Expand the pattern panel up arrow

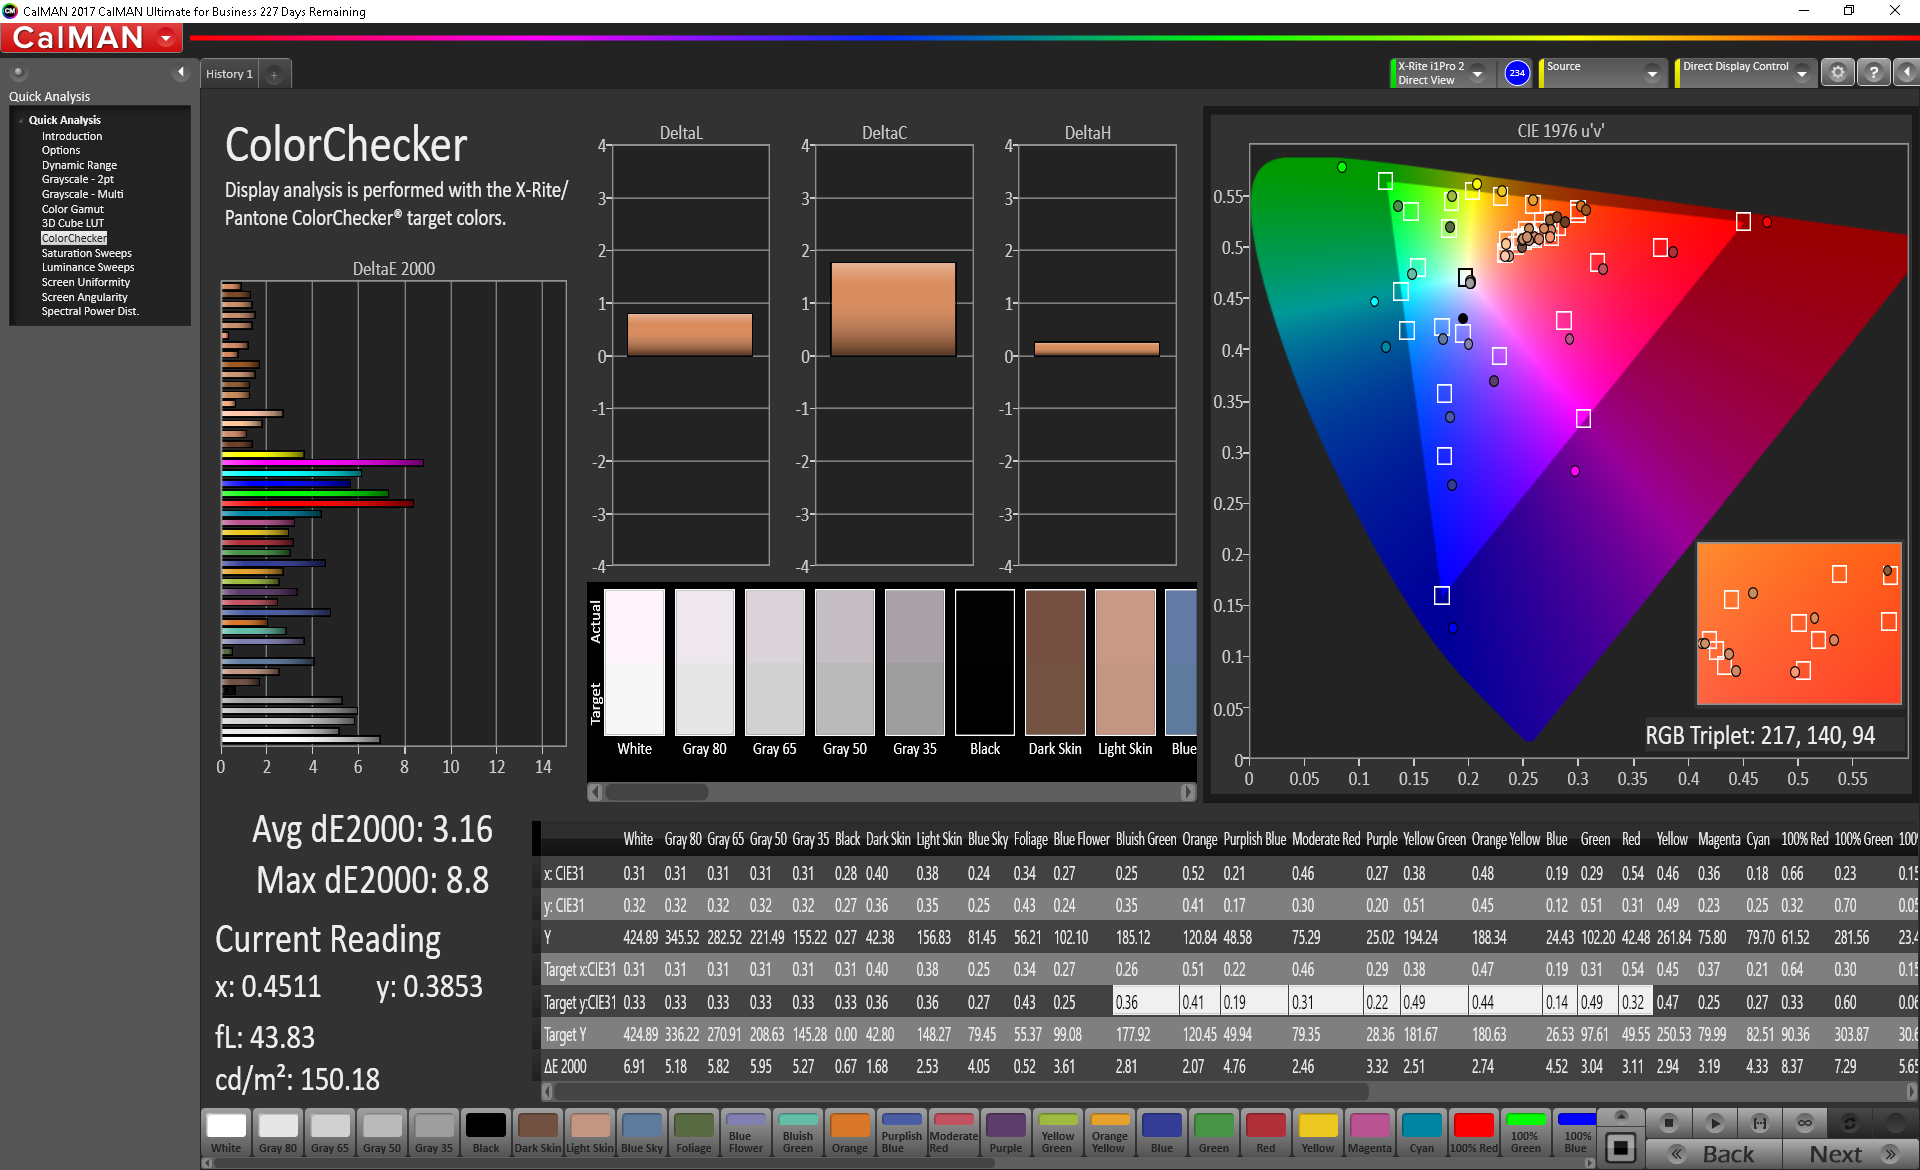click(x=1621, y=1116)
